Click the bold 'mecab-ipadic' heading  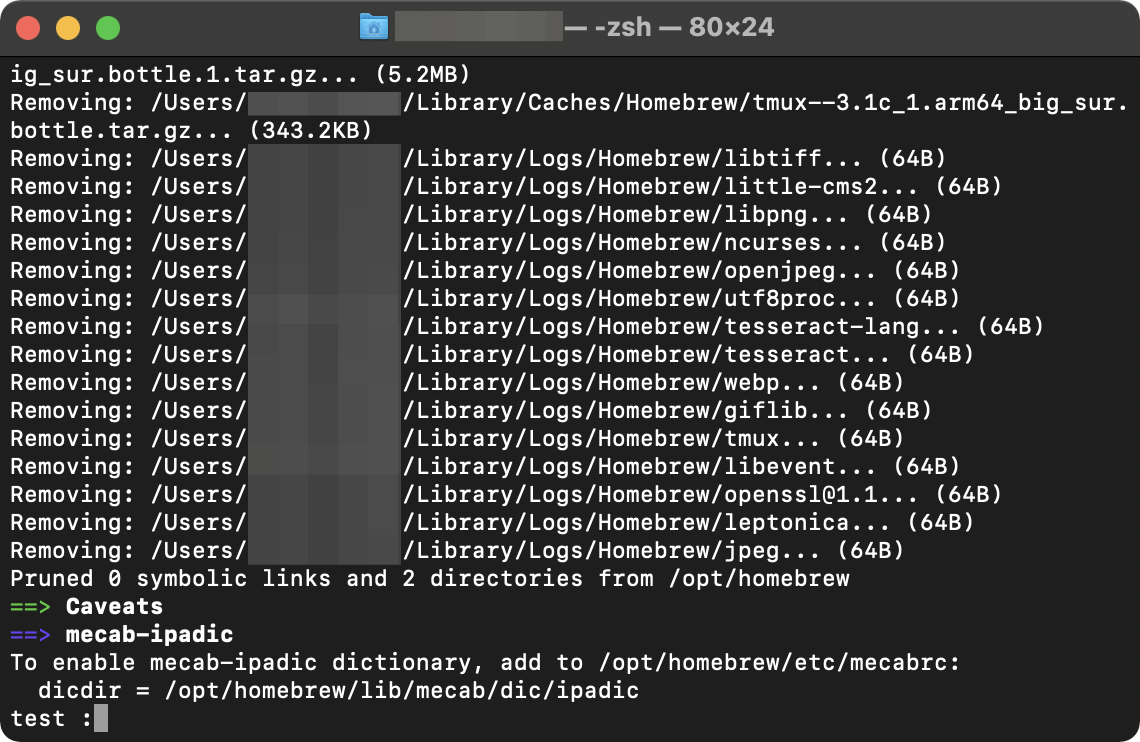tap(150, 634)
